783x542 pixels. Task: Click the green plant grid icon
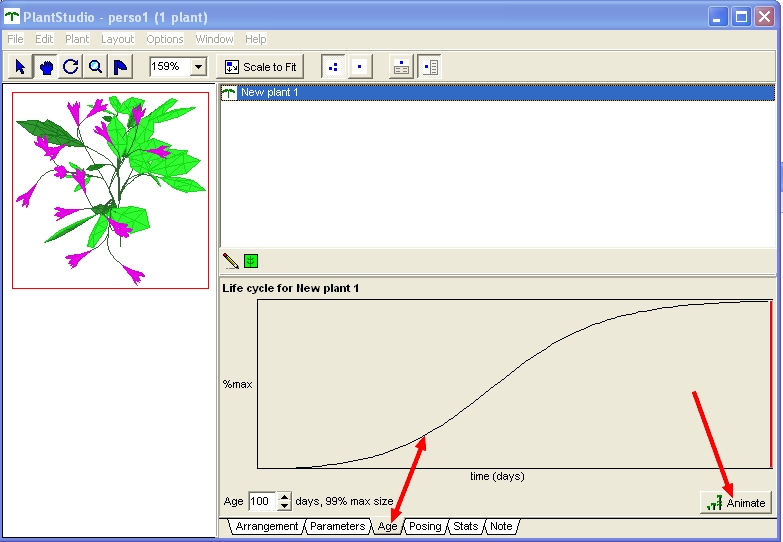(251, 261)
